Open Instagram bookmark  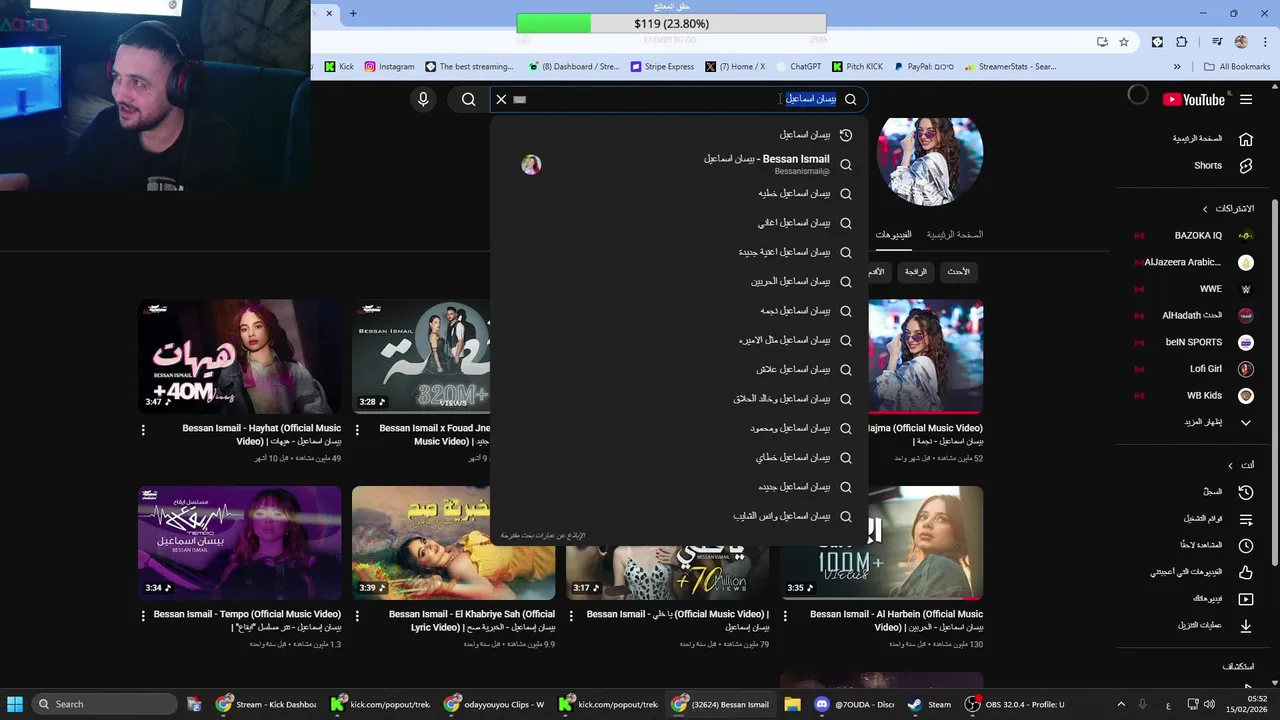389,67
